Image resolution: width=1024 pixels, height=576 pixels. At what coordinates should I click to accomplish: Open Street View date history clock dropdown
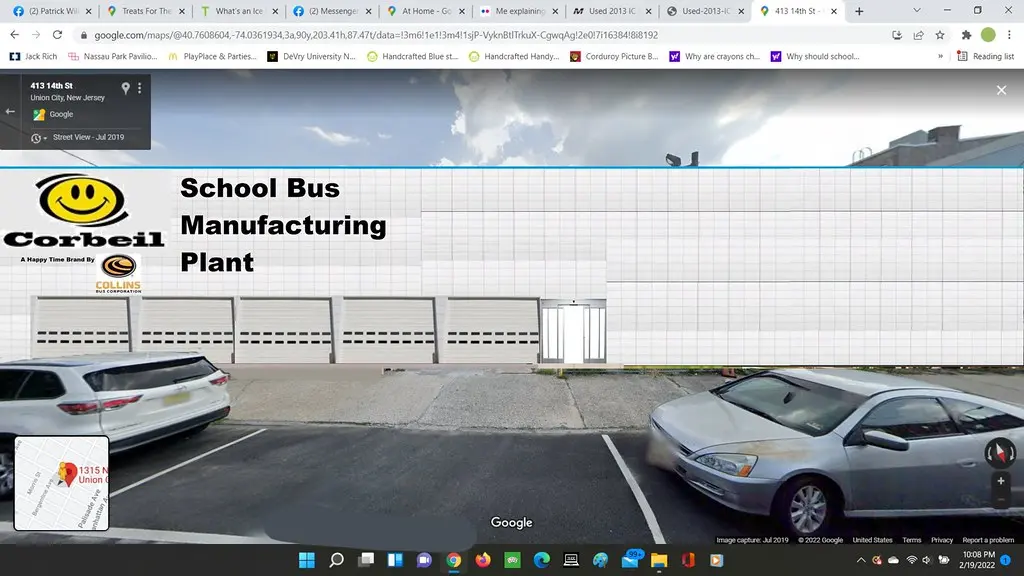[39, 138]
